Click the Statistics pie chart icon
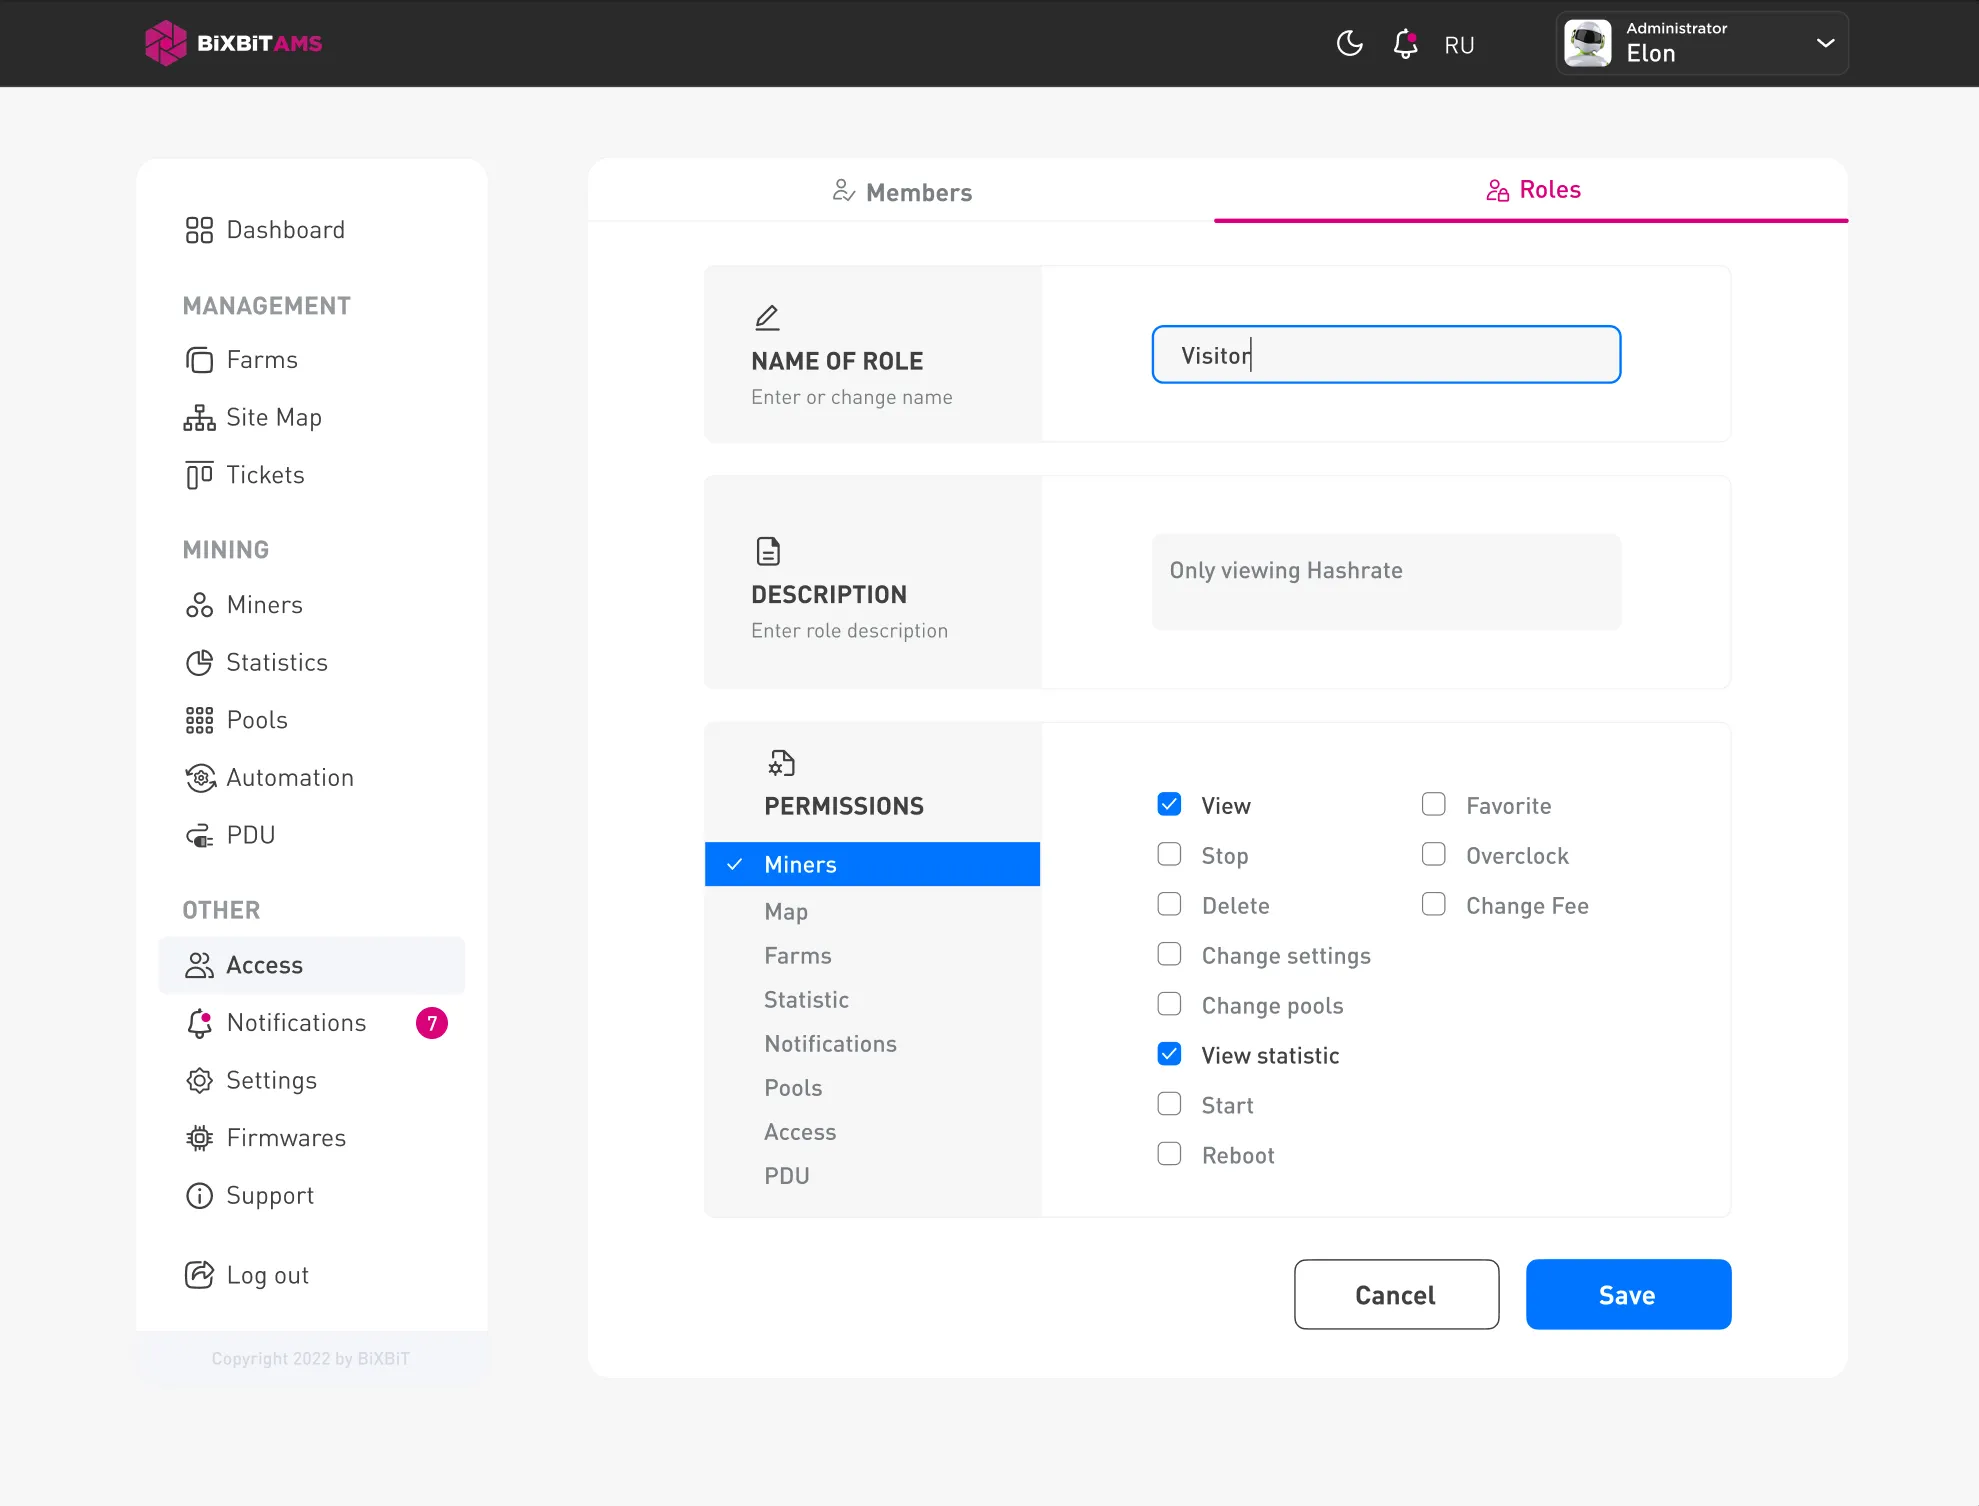Image resolution: width=1979 pixels, height=1506 pixels. click(x=199, y=662)
